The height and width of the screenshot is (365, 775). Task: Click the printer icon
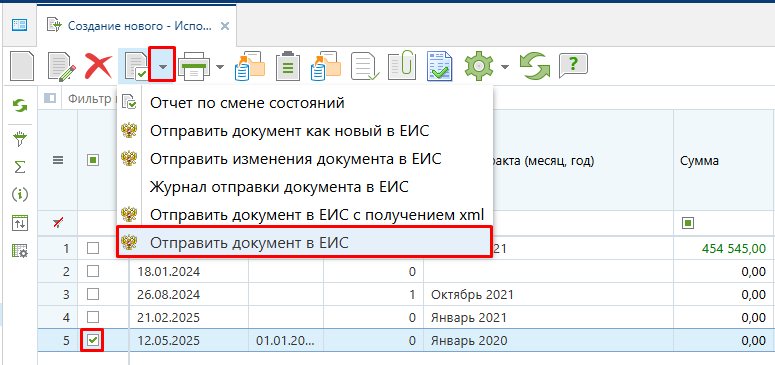coord(195,66)
